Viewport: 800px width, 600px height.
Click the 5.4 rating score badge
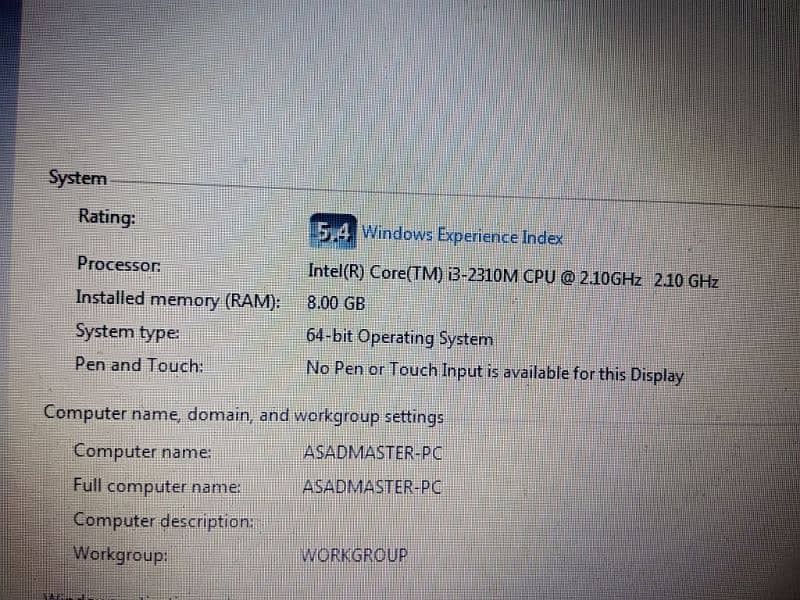(333, 231)
